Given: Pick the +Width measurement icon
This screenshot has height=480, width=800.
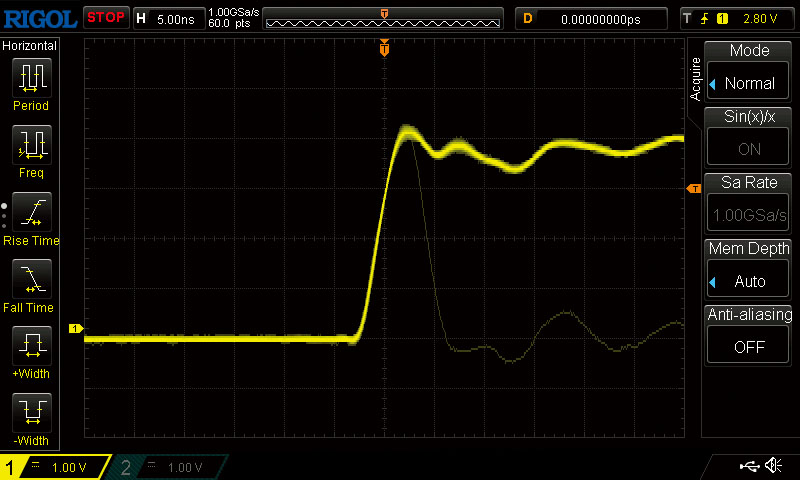Looking at the screenshot, I should coord(30,347).
